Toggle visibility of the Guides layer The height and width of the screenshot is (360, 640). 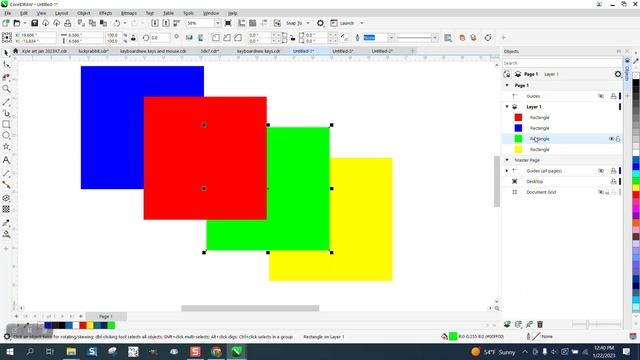coord(601,96)
